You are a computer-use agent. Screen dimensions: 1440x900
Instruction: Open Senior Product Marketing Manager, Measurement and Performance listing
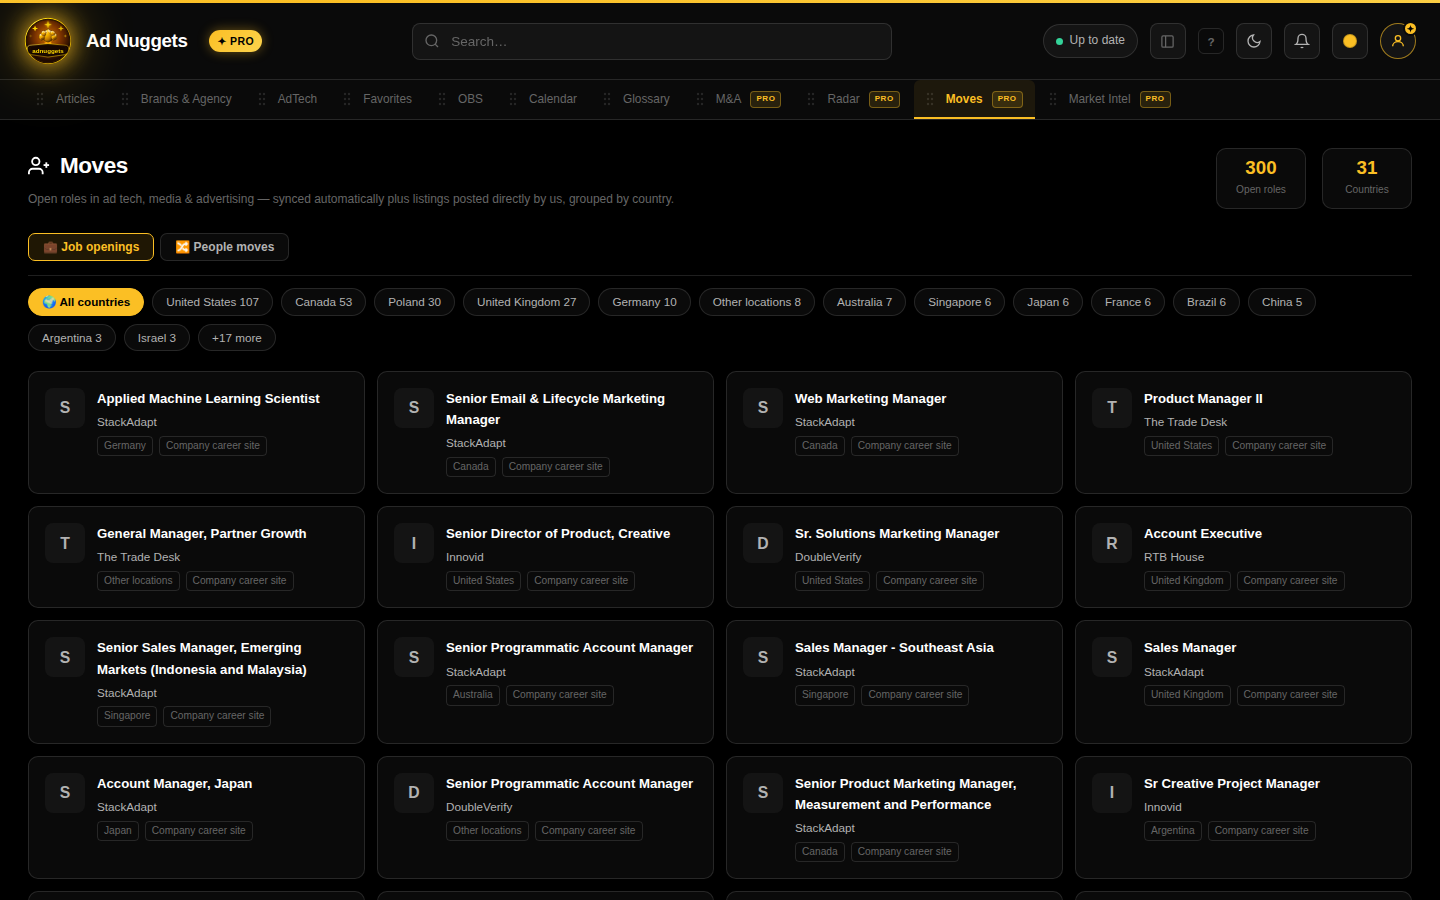click(x=894, y=818)
